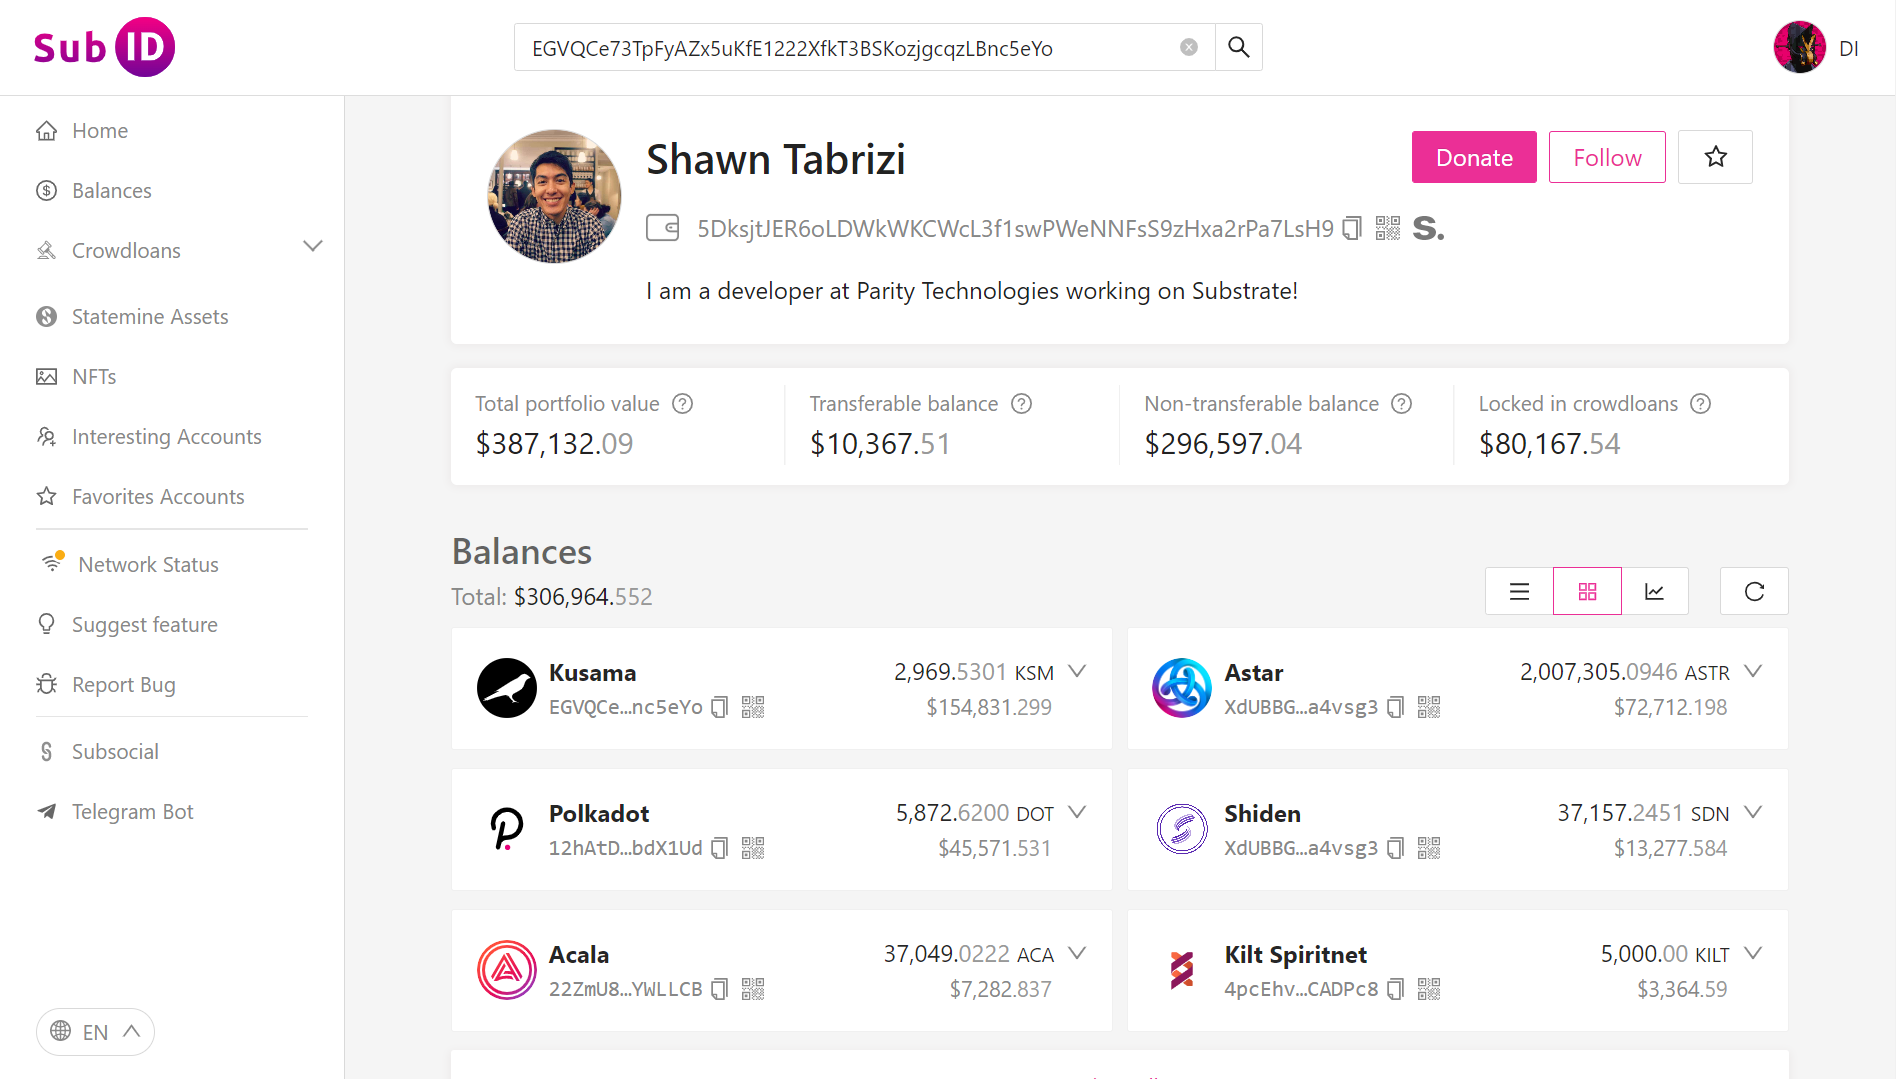The height and width of the screenshot is (1079, 1896).
Task: Refresh the balances list
Action: tap(1754, 592)
